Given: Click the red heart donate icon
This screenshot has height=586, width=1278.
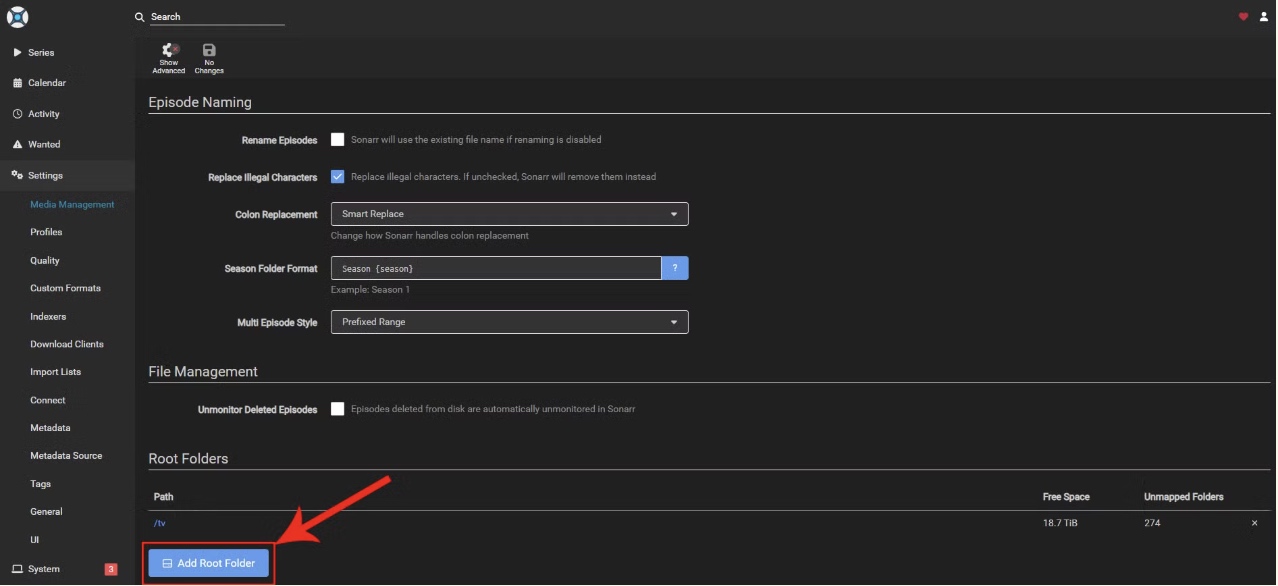Looking at the screenshot, I should point(1244,16).
